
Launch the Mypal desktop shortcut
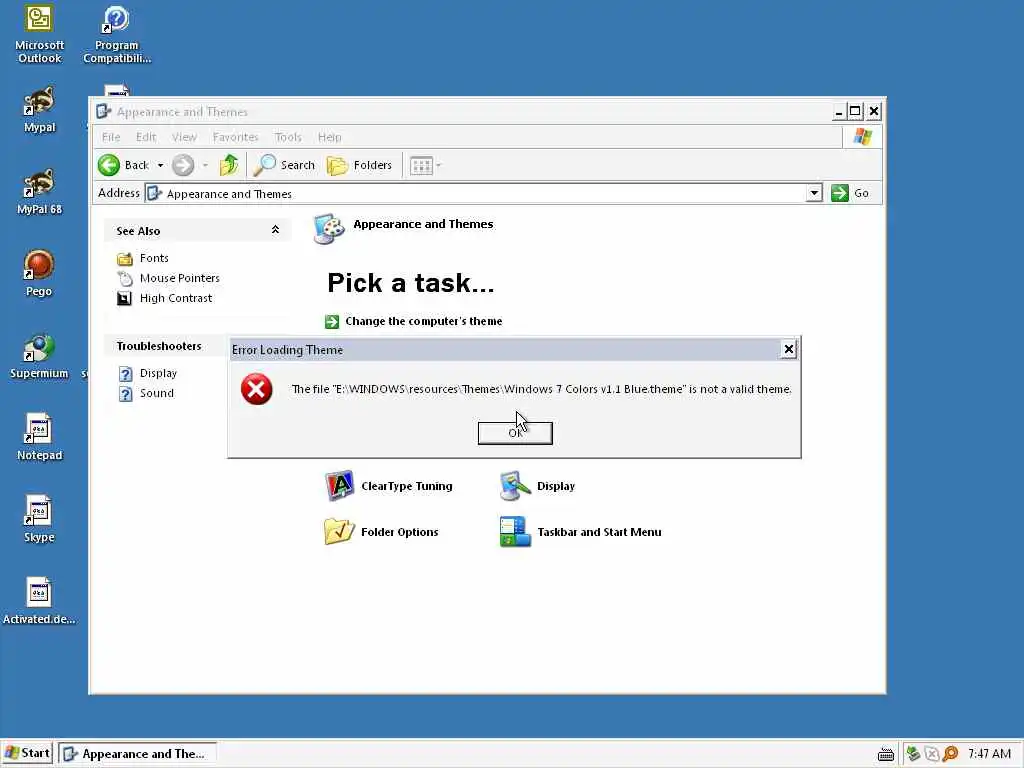pos(39,110)
